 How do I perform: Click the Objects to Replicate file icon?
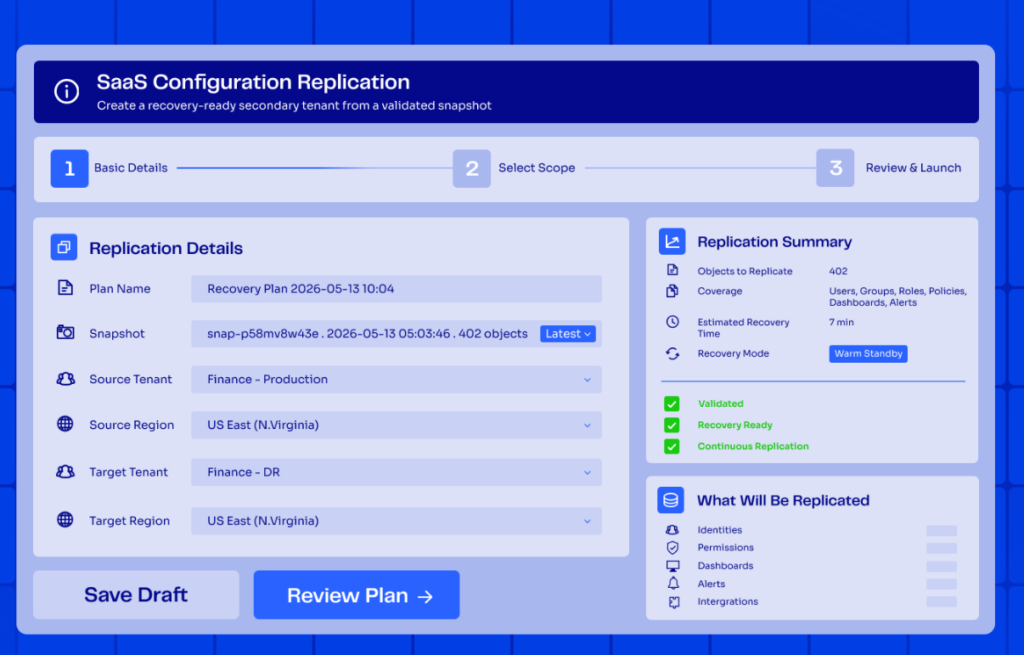tap(673, 270)
